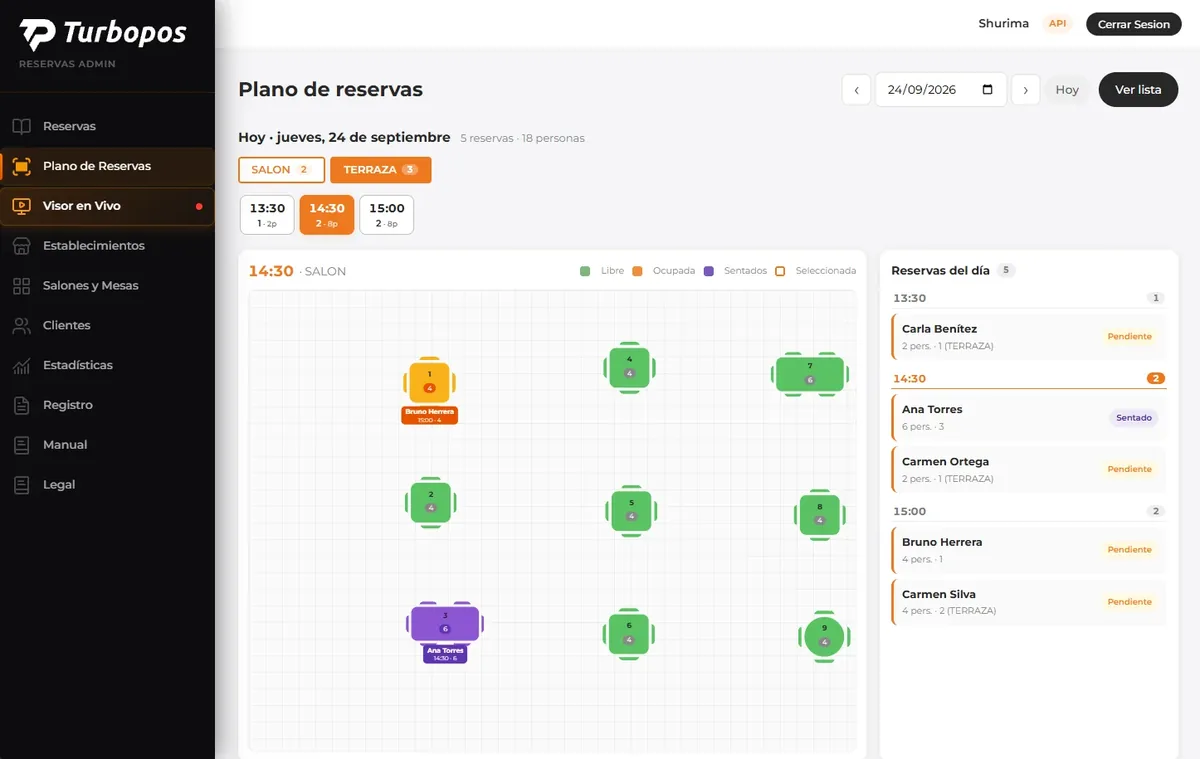
Task: Go to the next day with the right chevron
Action: click(1025, 90)
